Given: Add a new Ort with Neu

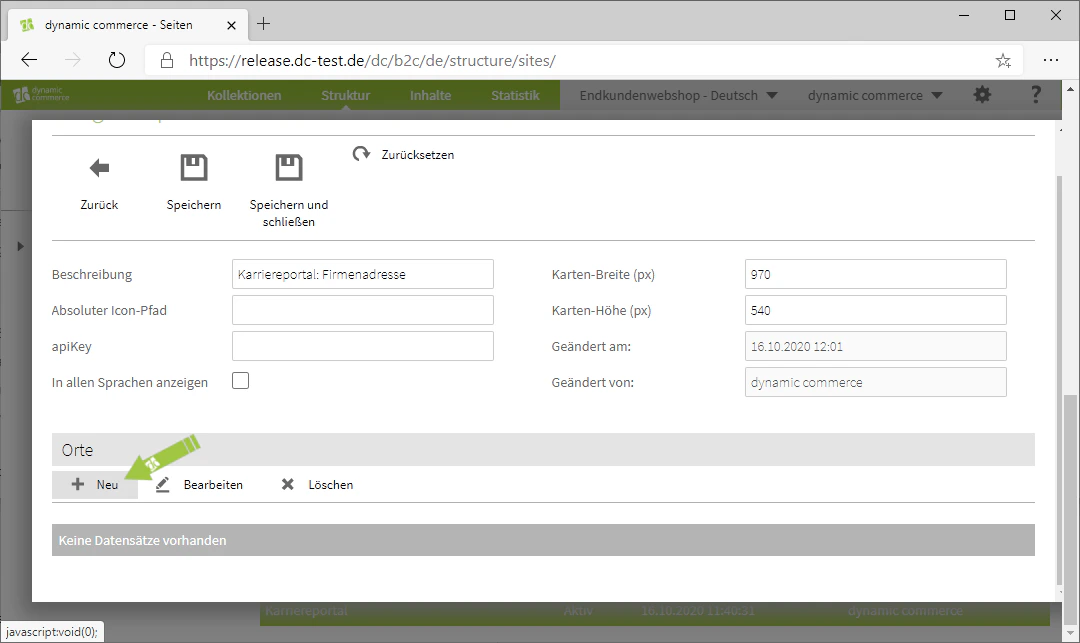Looking at the screenshot, I should click(x=95, y=485).
